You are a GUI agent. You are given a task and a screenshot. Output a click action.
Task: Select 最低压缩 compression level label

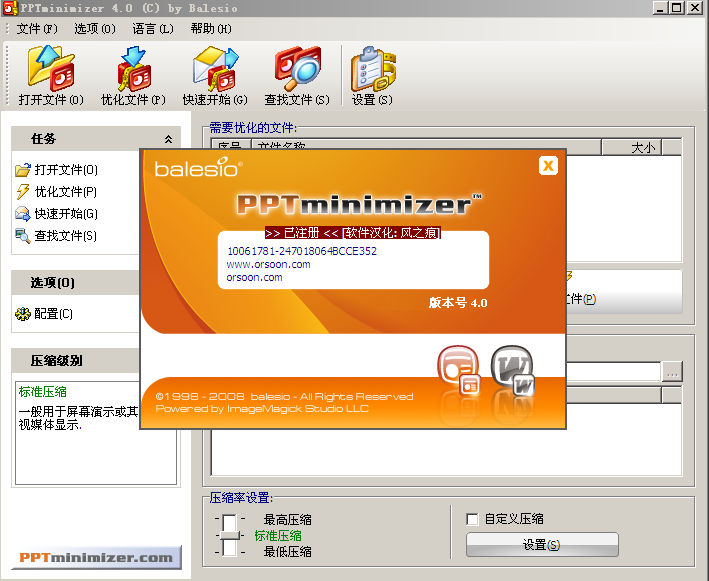pyautogui.click(x=288, y=552)
